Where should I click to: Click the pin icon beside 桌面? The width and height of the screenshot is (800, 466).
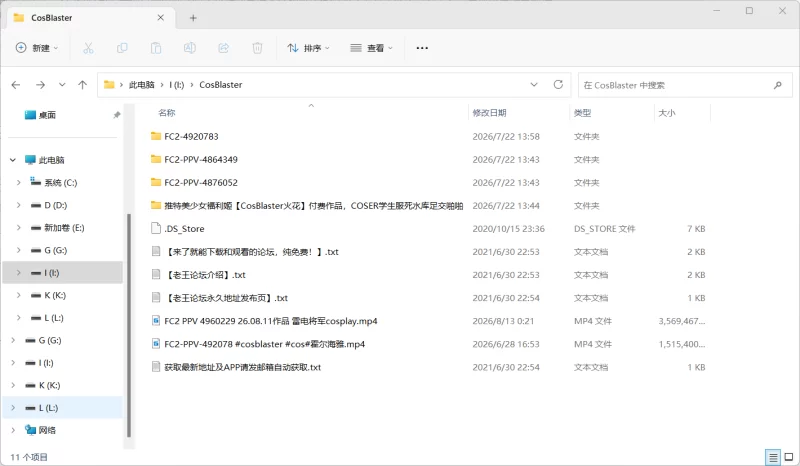coord(117,115)
